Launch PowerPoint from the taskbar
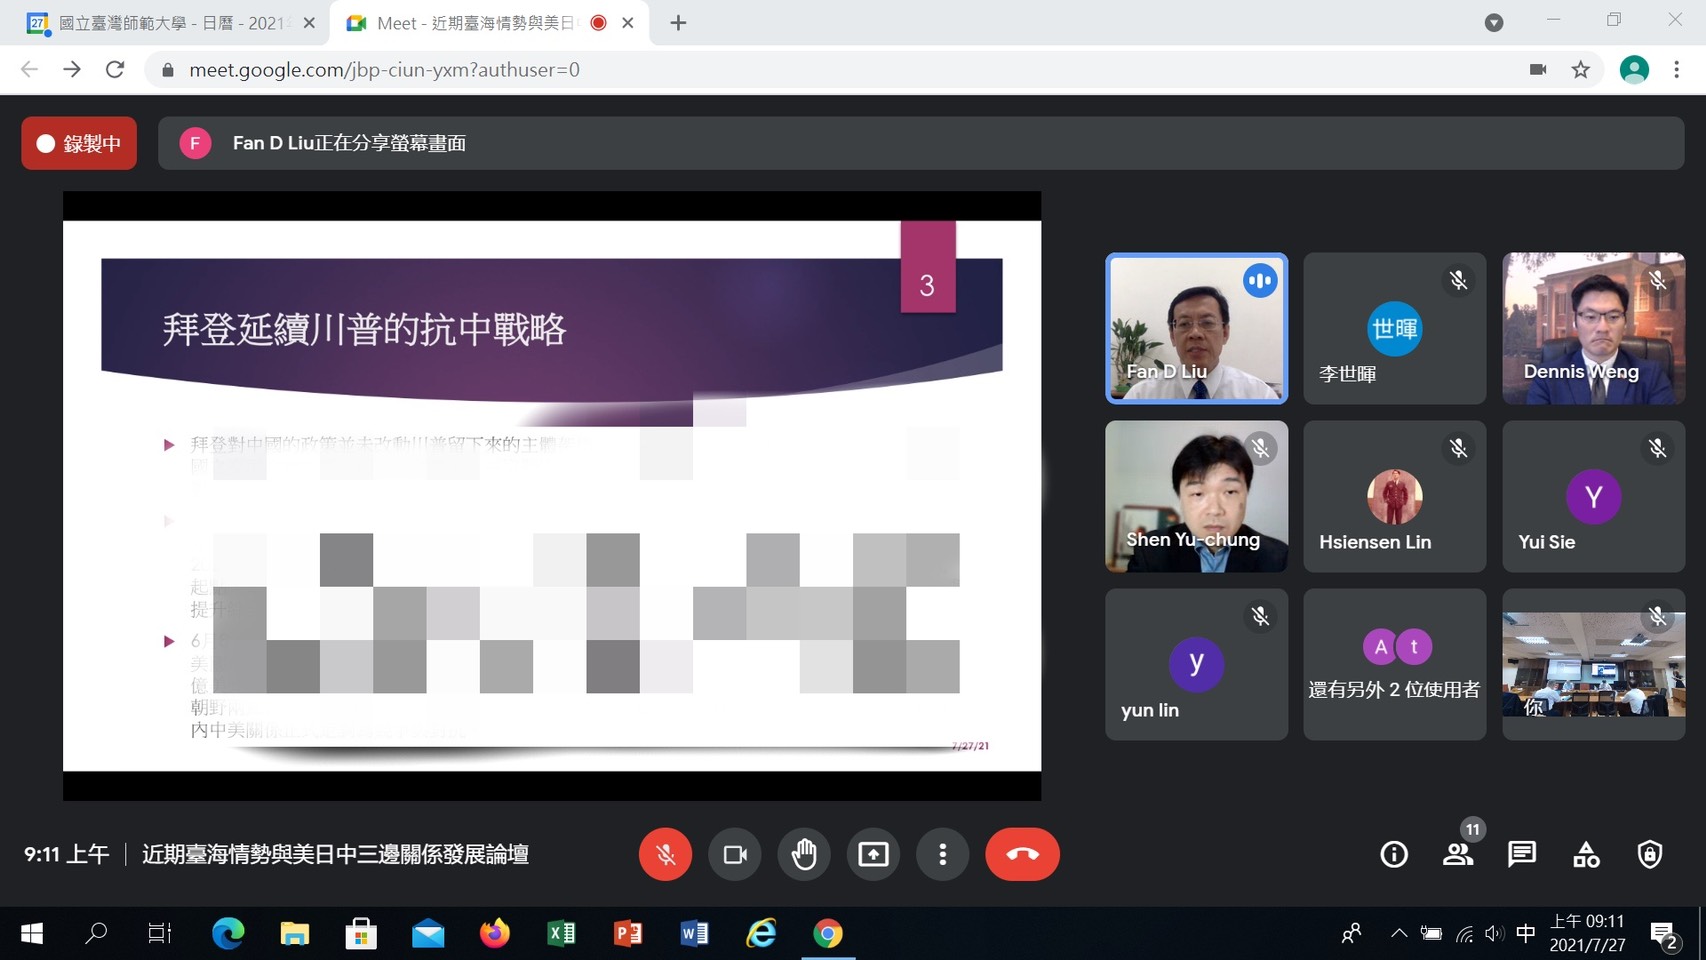Viewport: 1706px width, 960px height. (627, 933)
